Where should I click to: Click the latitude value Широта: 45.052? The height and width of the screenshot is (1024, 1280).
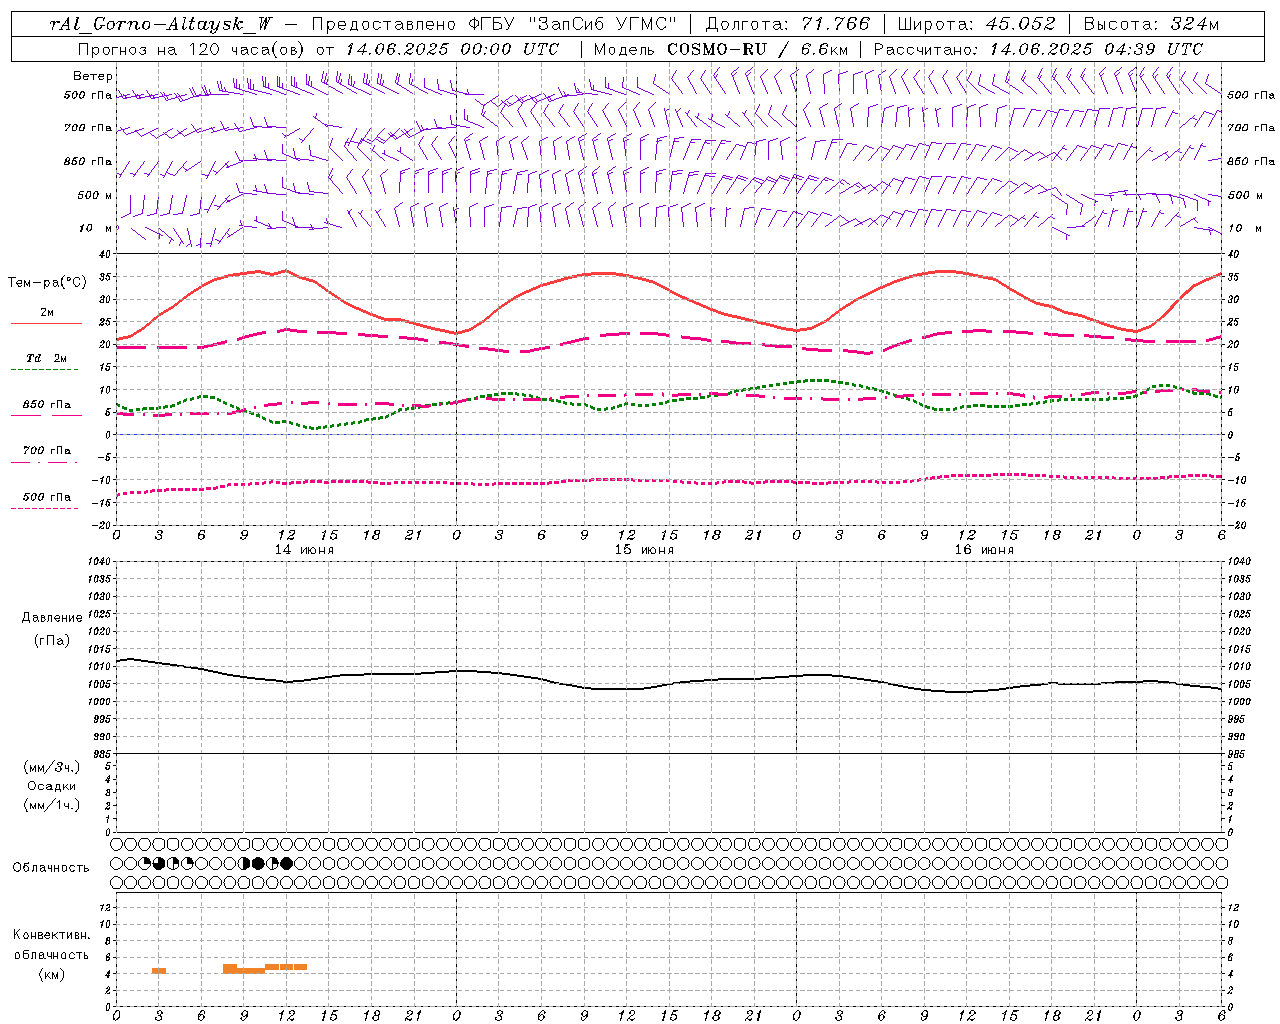pyautogui.click(x=976, y=24)
